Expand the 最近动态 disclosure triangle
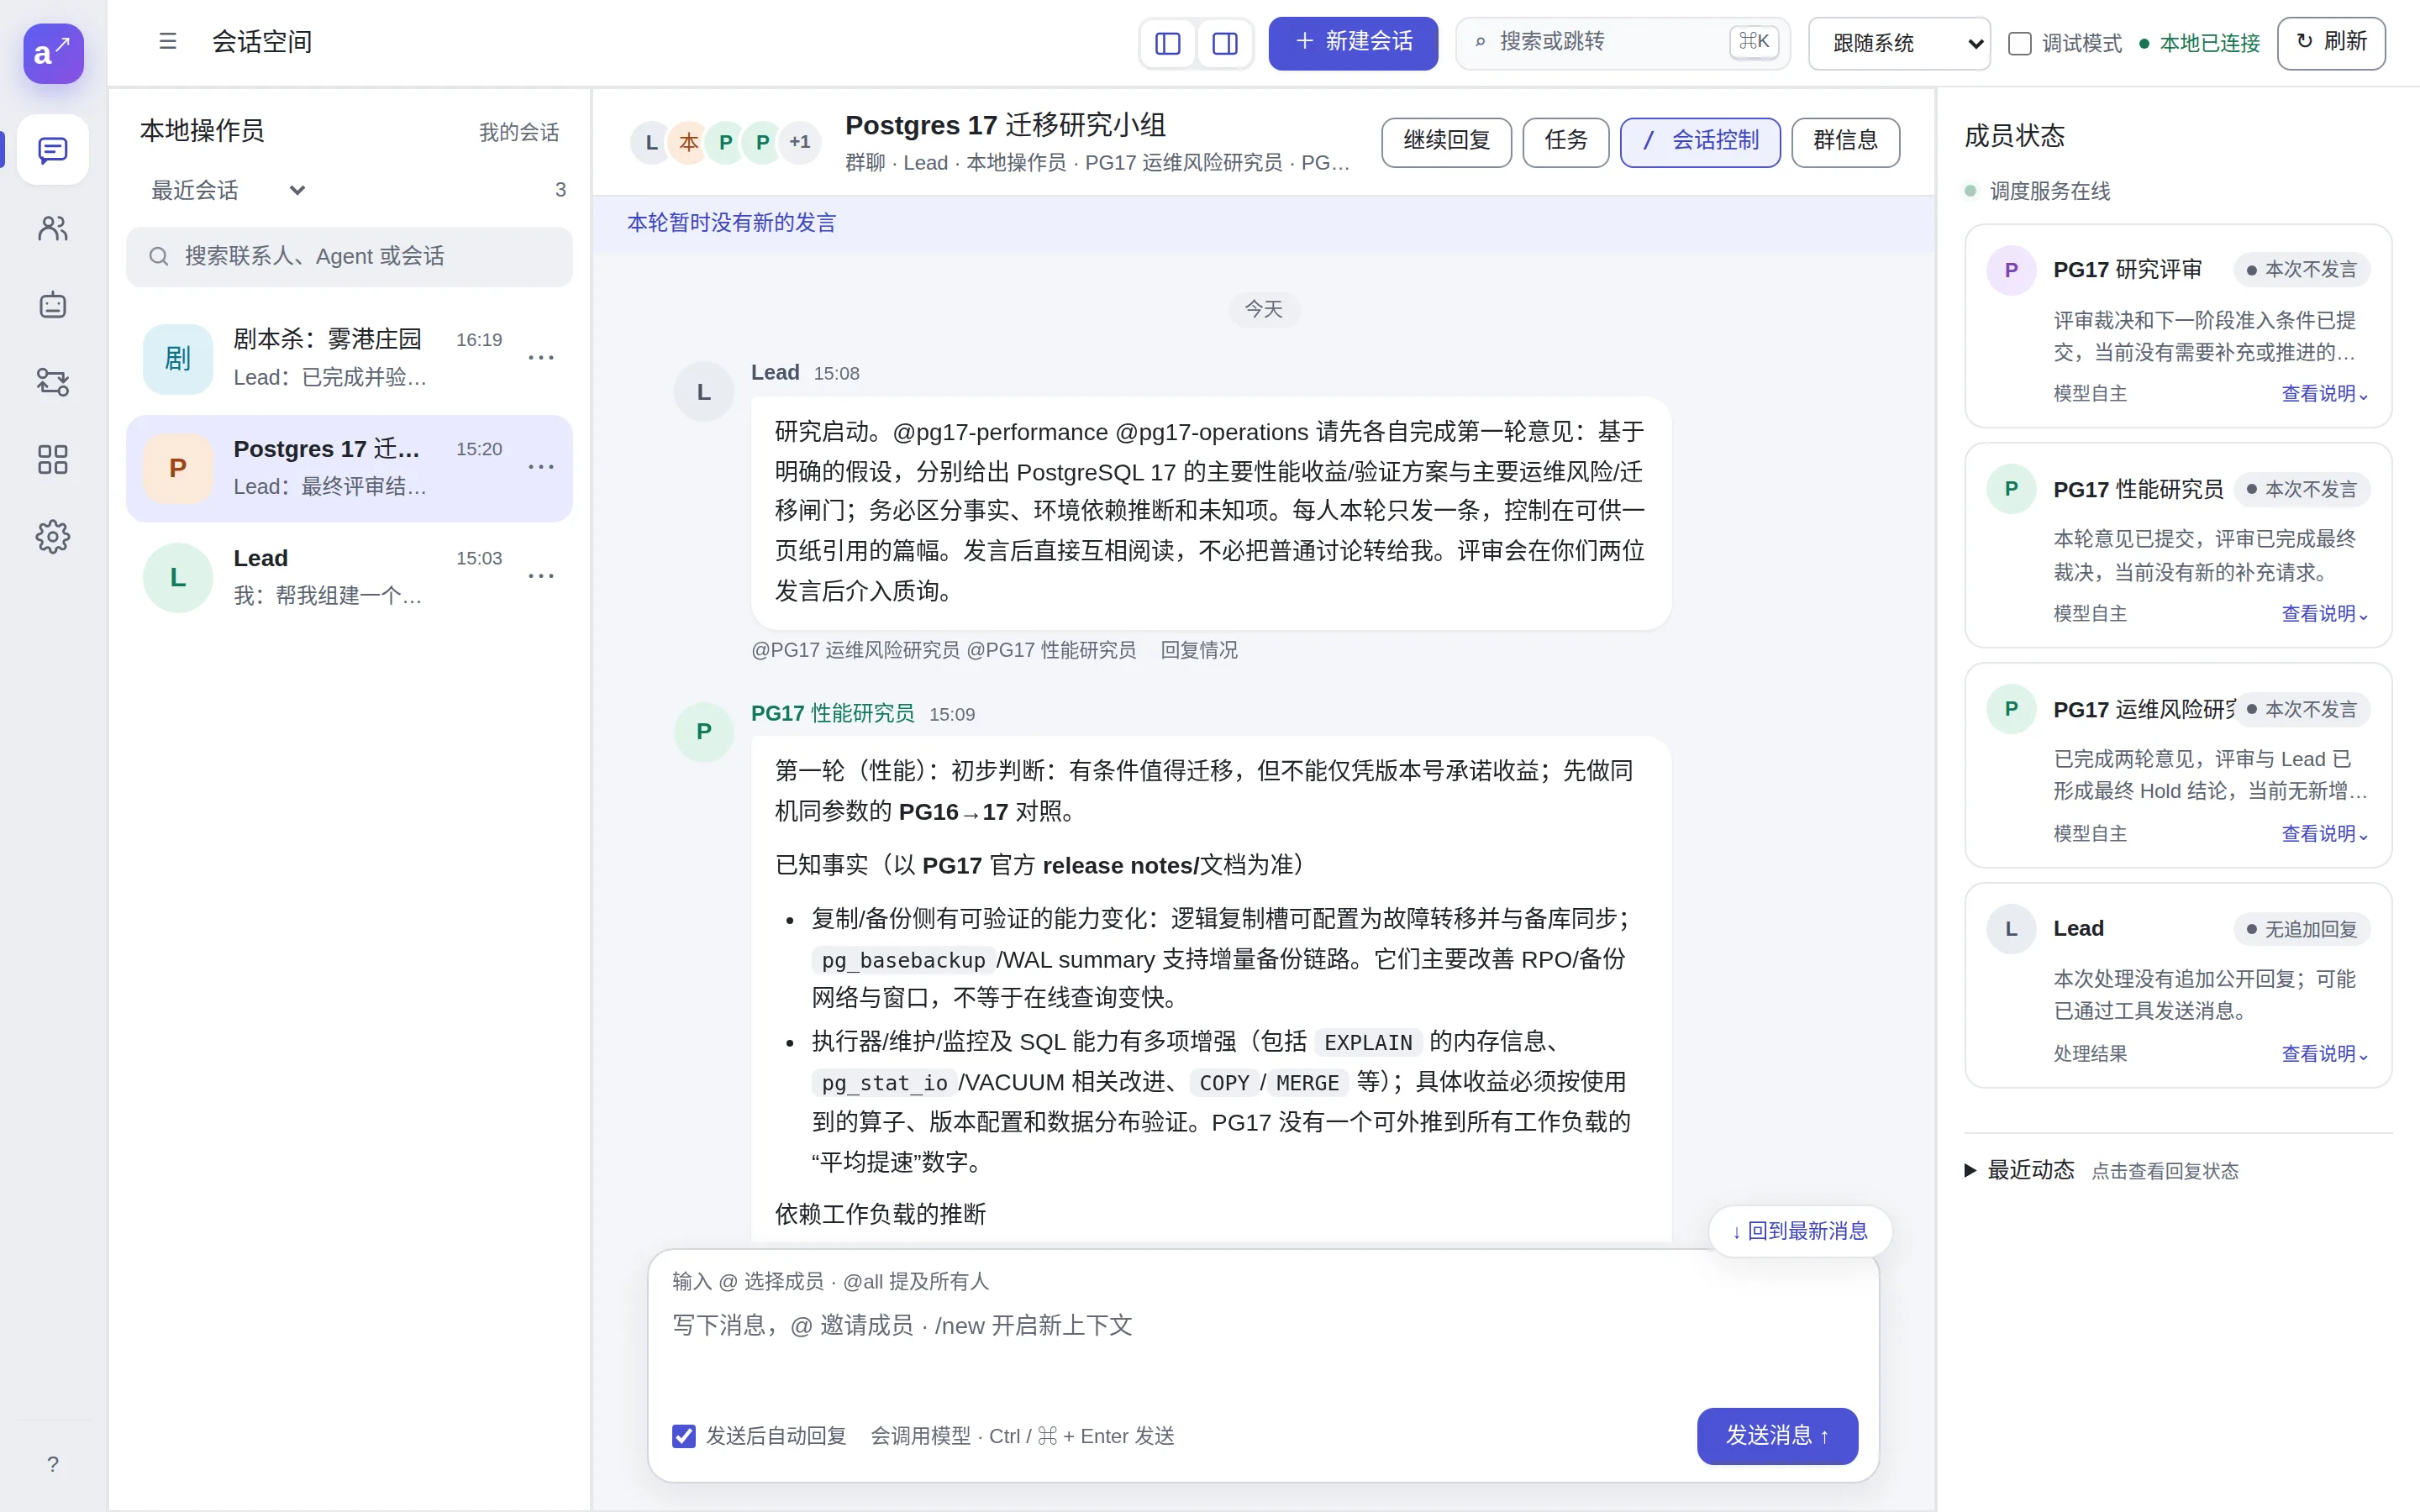 [1970, 1170]
